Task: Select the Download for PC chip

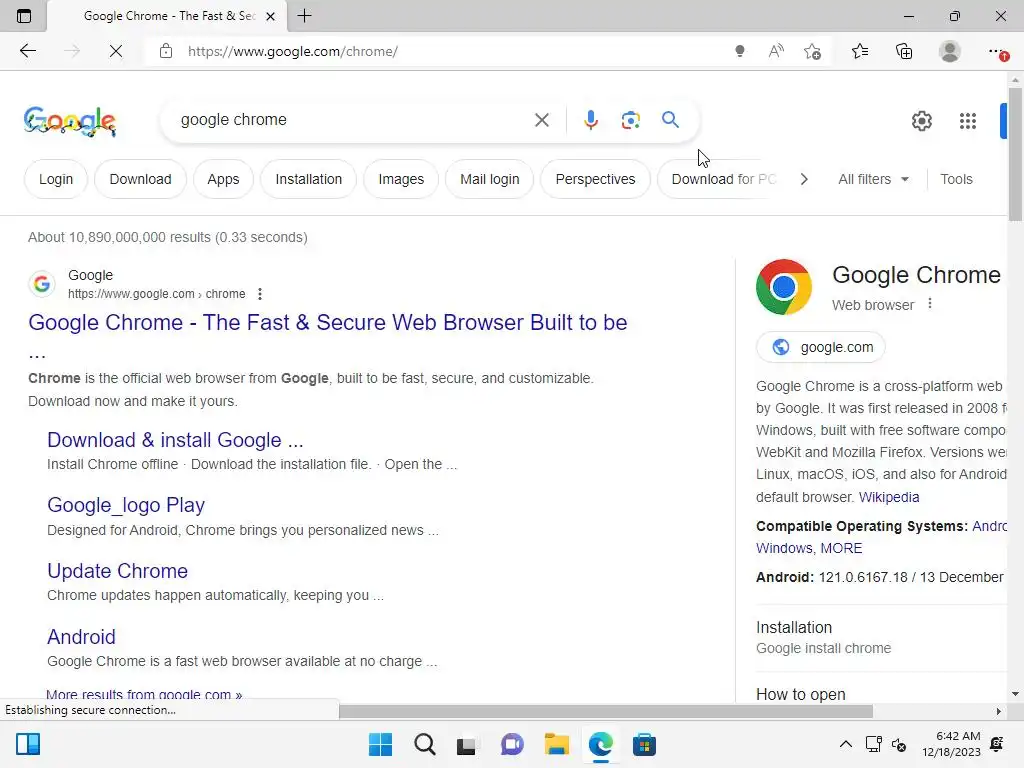Action: pyautogui.click(x=717, y=179)
